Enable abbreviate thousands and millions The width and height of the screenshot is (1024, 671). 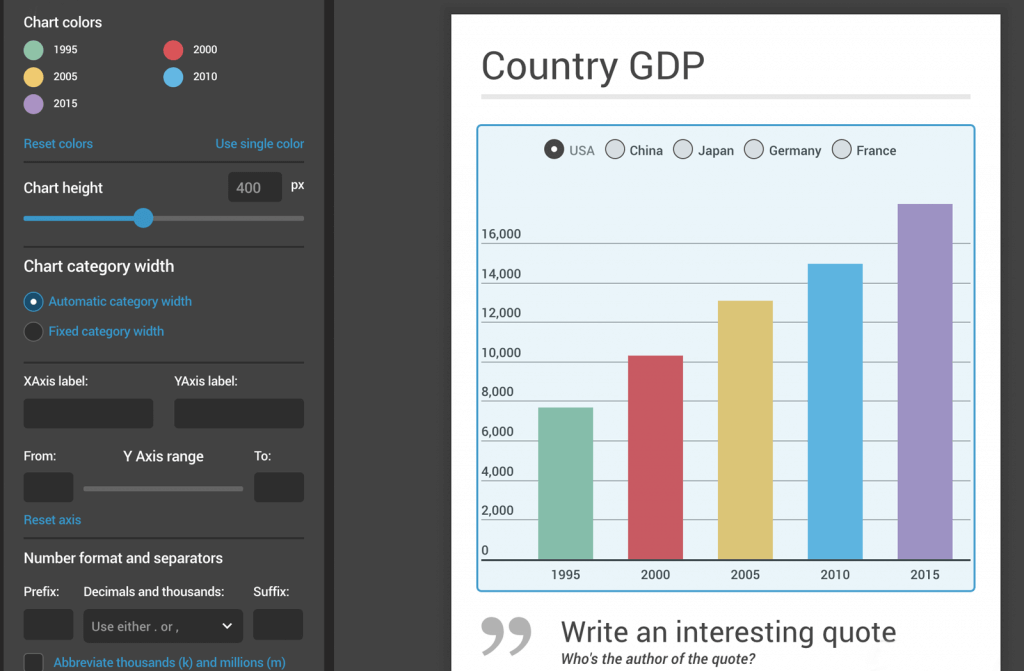pos(33,661)
